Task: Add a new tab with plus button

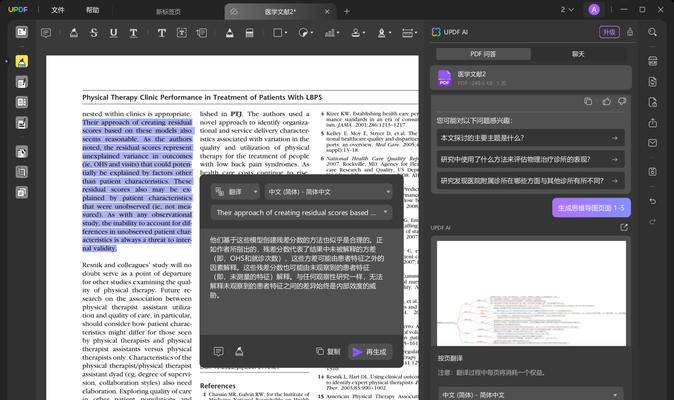Action: point(347,12)
